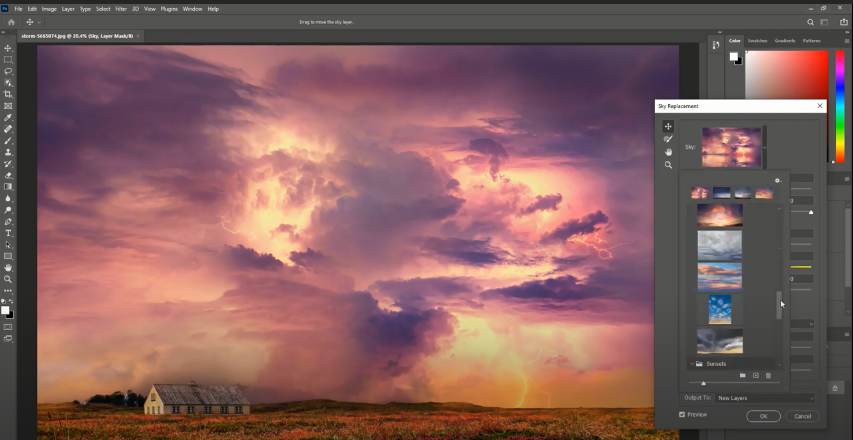The width and height of the screenshot is (853, 440).
Task: Open the Output To dropdown
Action: 765,398
